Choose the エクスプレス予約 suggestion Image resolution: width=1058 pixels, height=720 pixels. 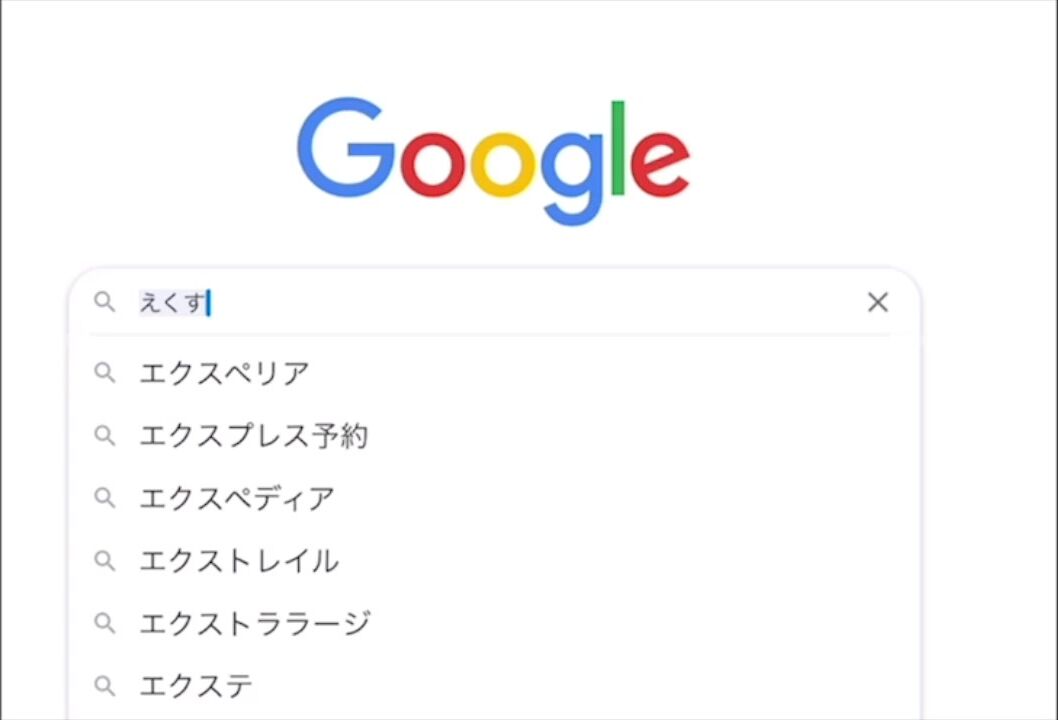254,436
